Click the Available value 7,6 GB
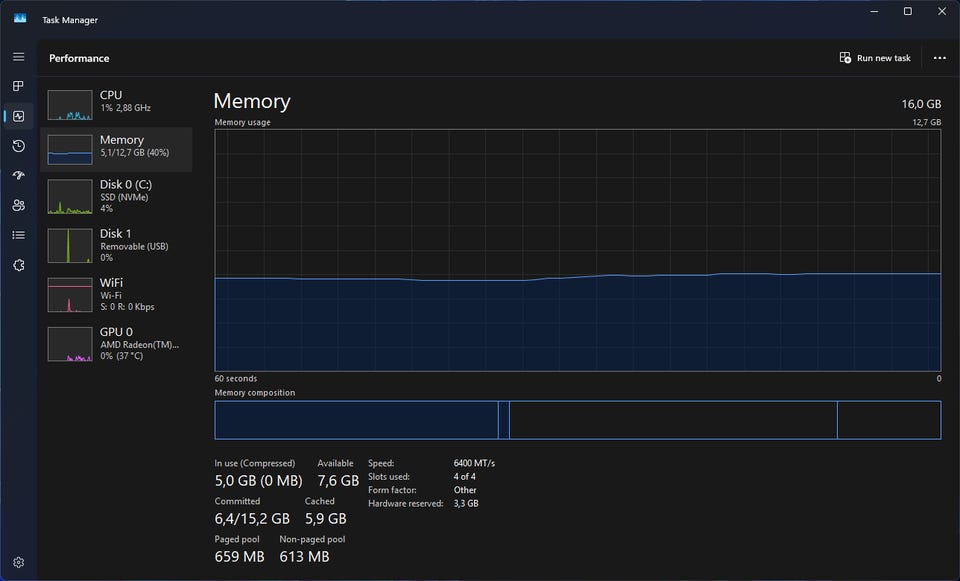Image resolution: width=960 pixels, height=581 pixels. 338,481
